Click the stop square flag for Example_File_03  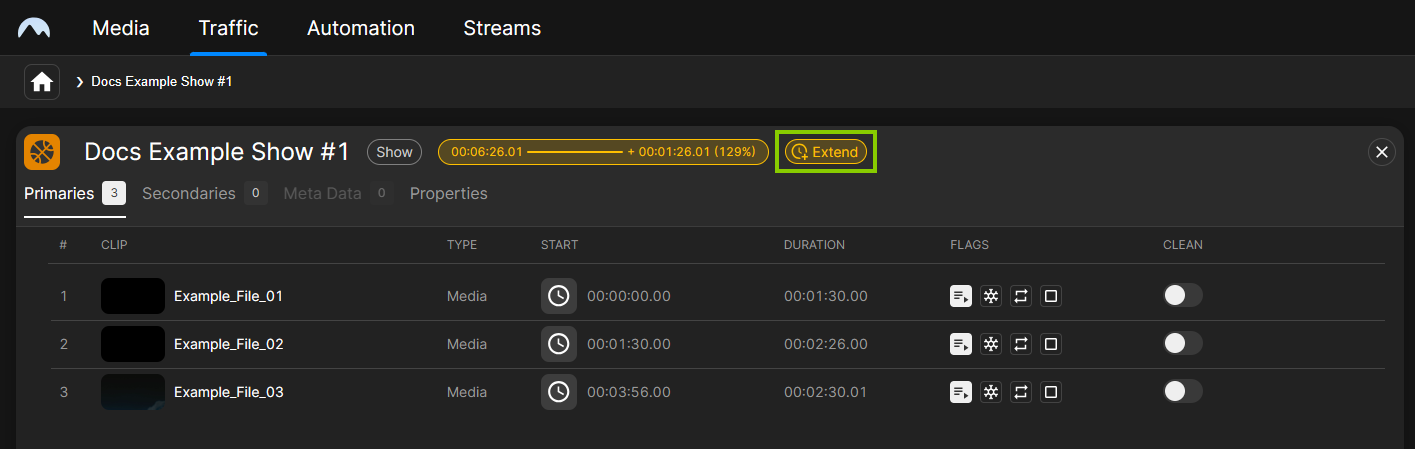(1051, 392)
